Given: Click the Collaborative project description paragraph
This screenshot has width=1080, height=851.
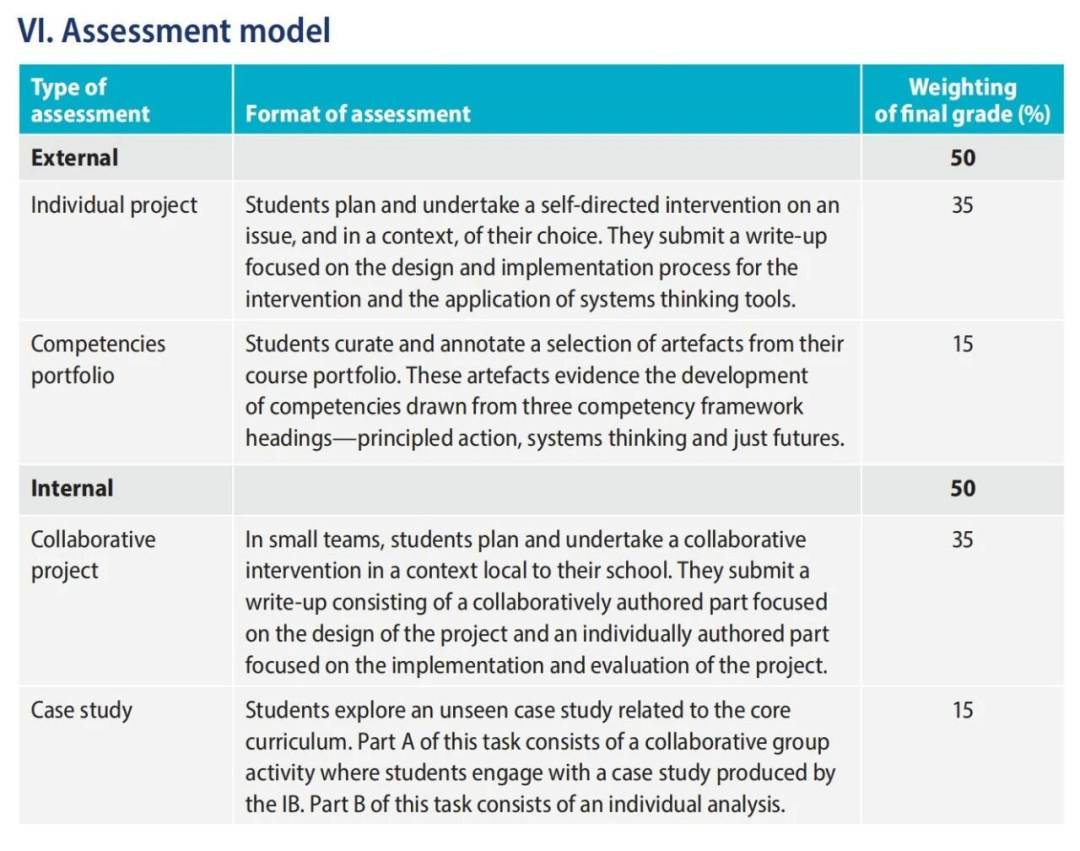Looking at the screenshot, I should point(538,602).
